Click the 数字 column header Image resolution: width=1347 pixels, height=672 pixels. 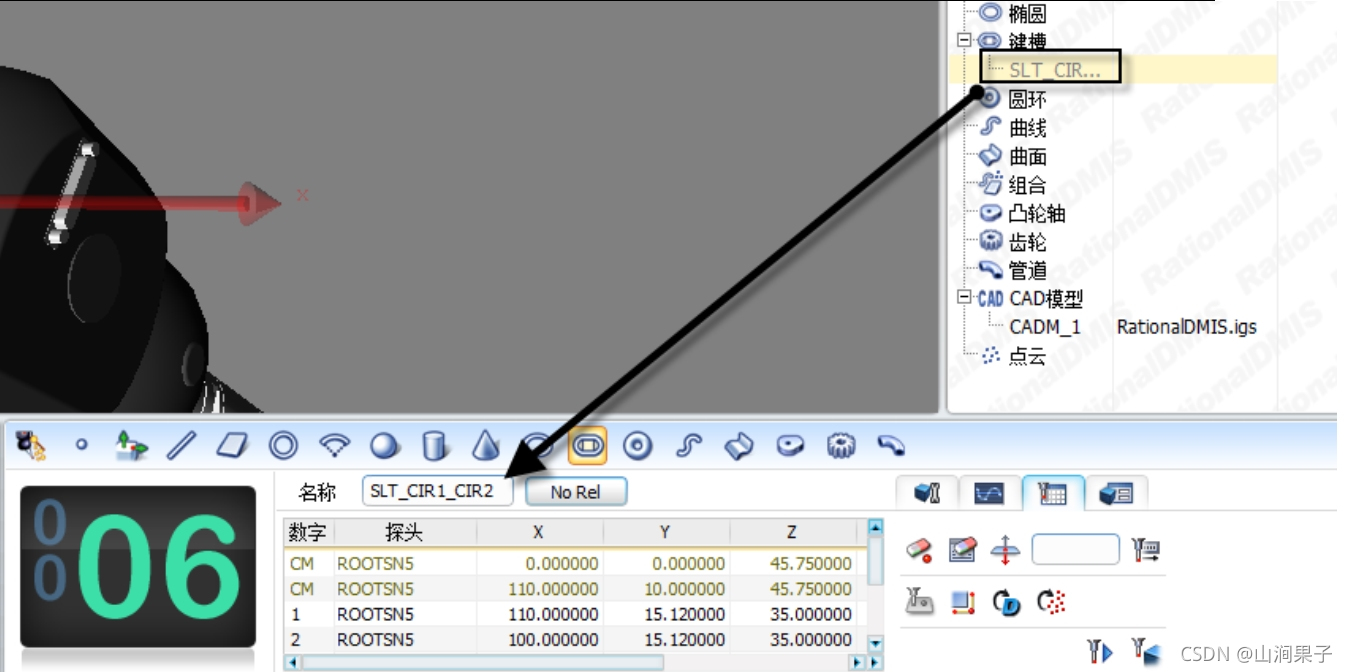(307, 532)
